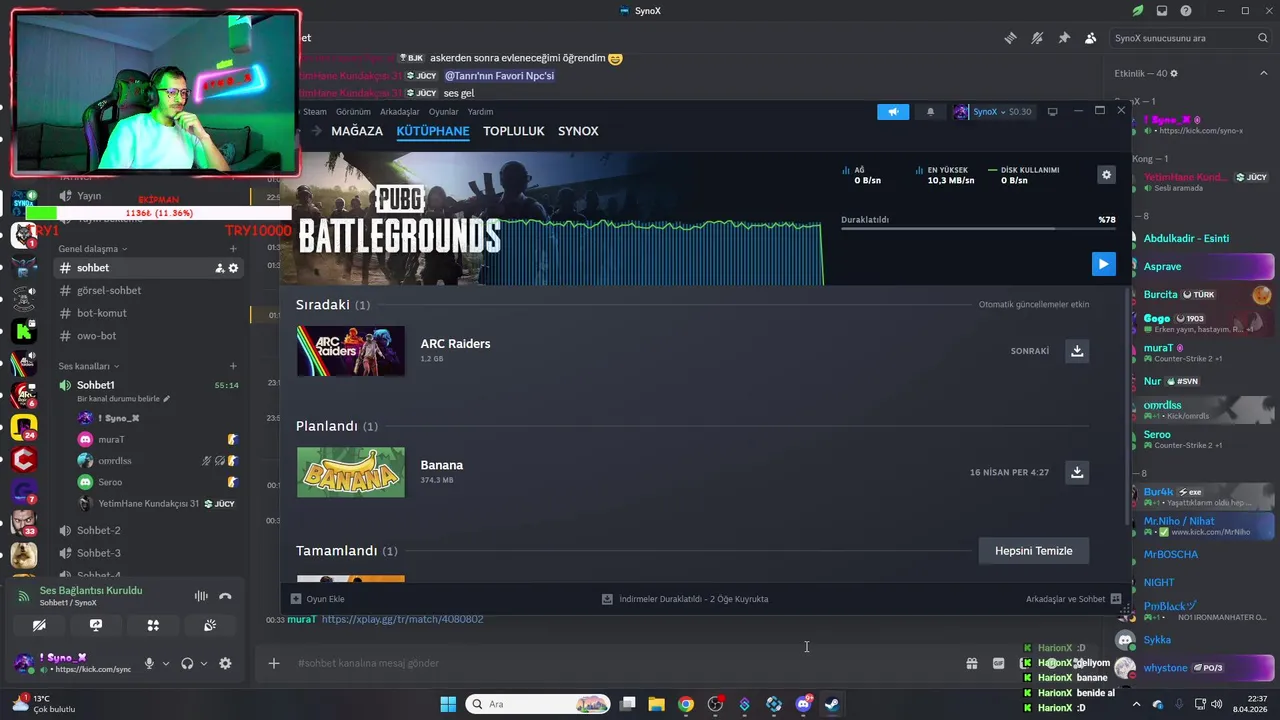This screenshot has height=720, width=1280.
Task: Open the Discord soundboard
Action: (x=210, y=625)
